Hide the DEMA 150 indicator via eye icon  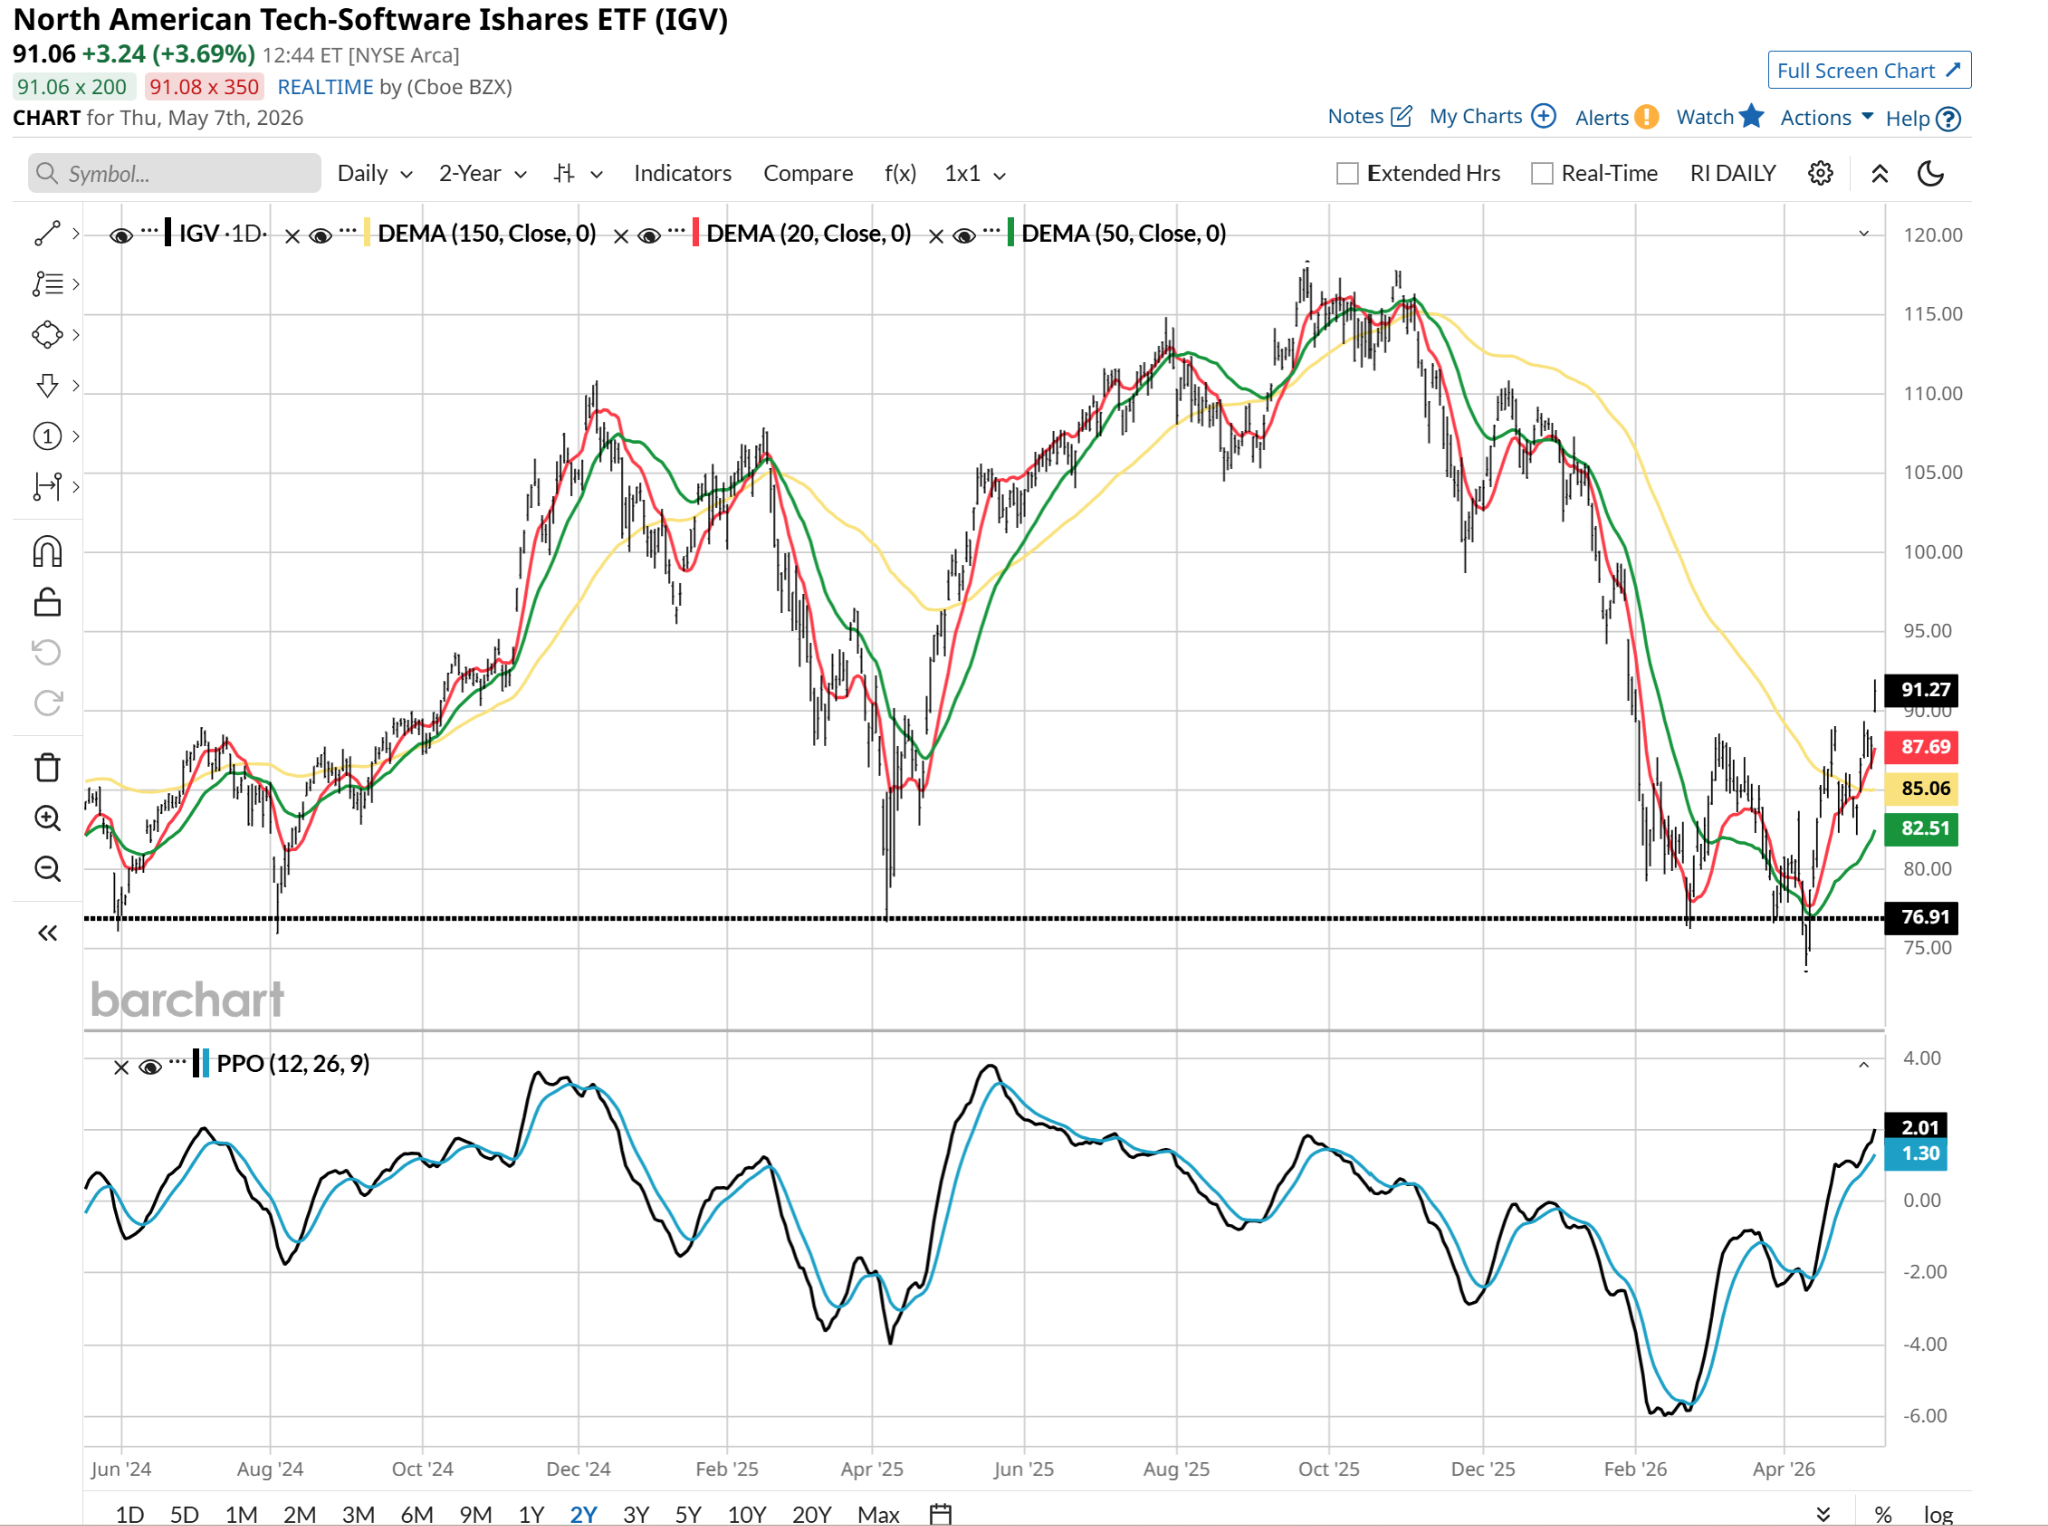tap(320, 235)
